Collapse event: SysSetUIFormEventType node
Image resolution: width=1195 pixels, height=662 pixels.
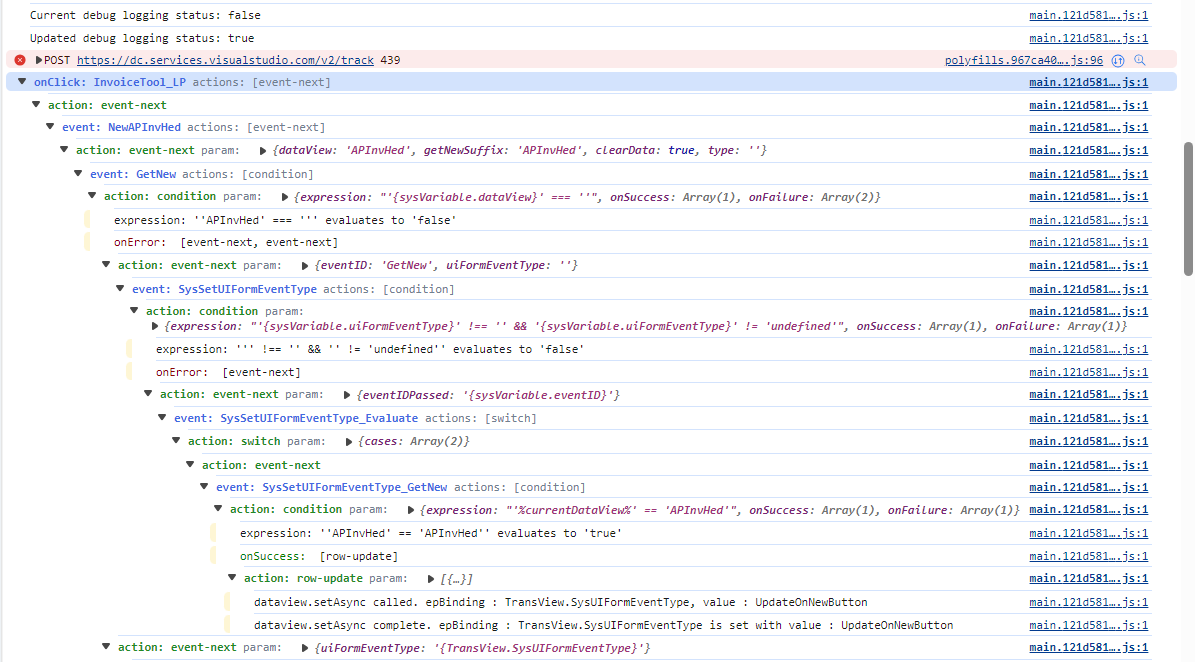120,288
